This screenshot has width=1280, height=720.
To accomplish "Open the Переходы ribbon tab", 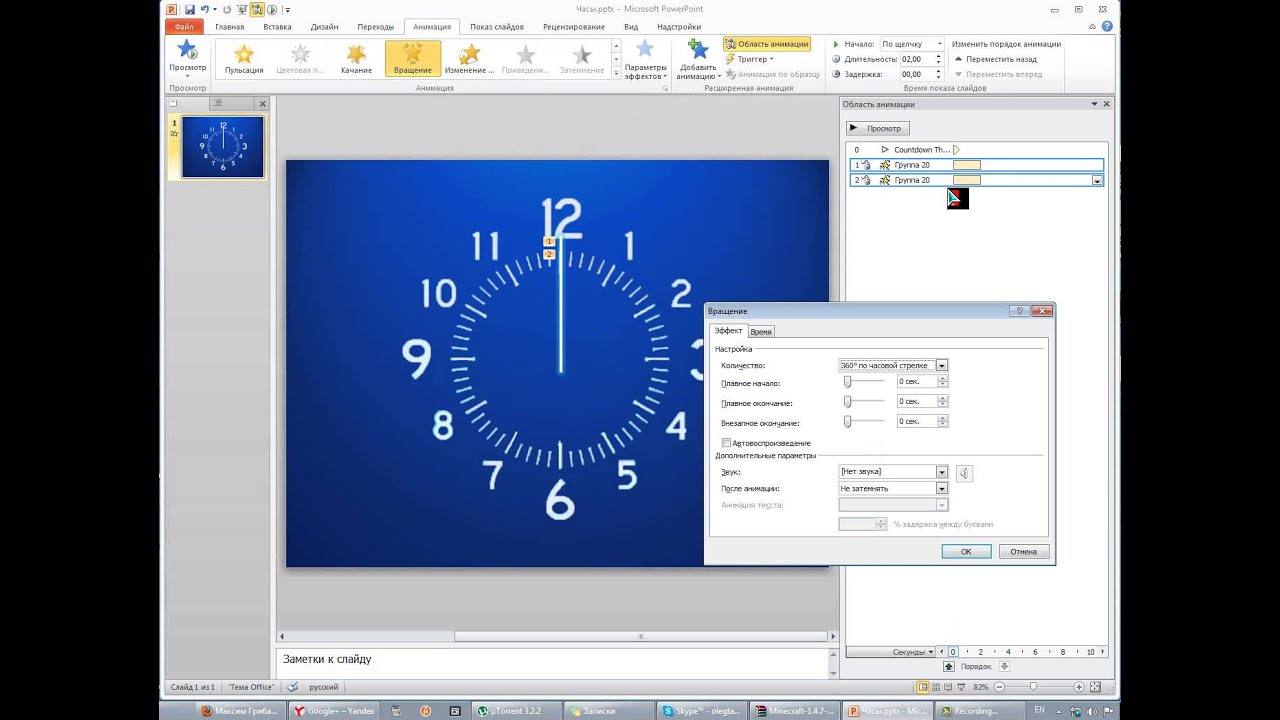I will click(375, 27).
